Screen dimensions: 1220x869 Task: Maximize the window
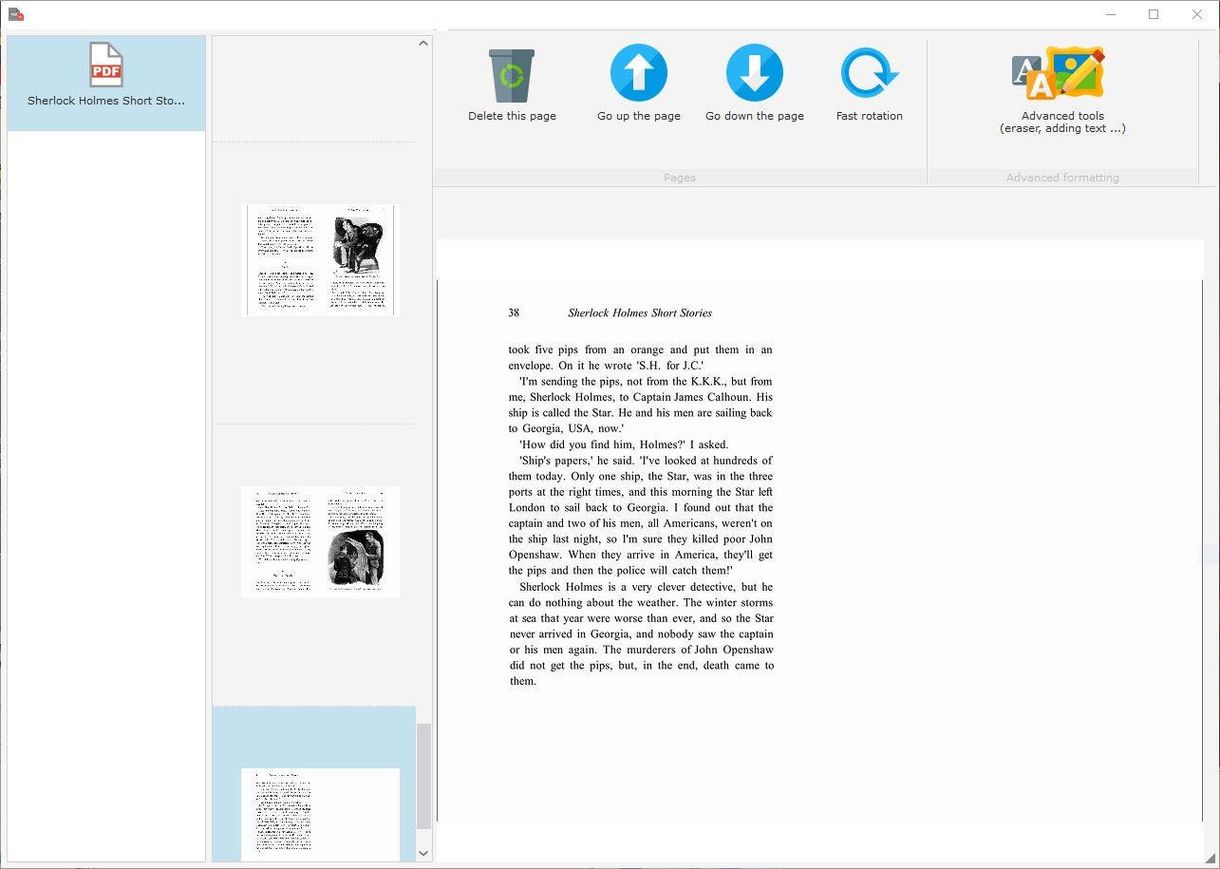pyautogui.click(x=1153, y=14)
